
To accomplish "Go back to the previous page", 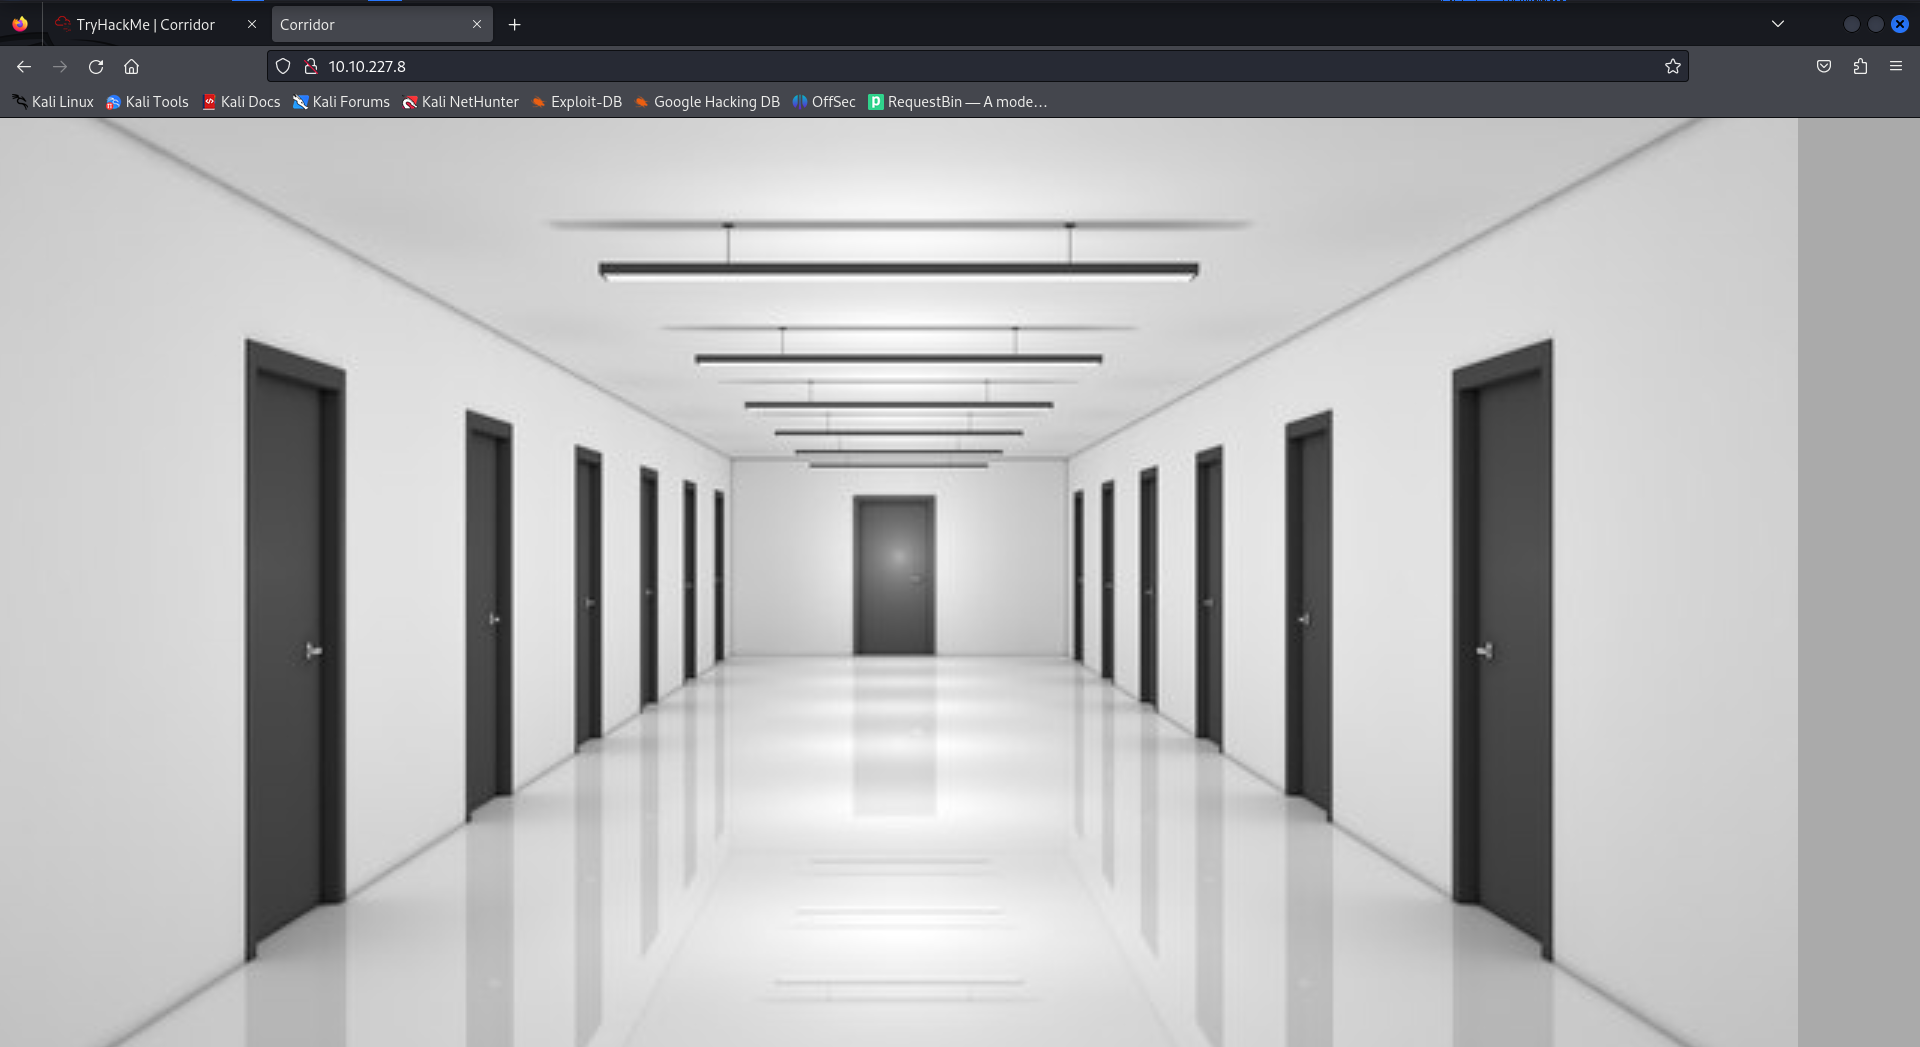I will click(24, 66).
